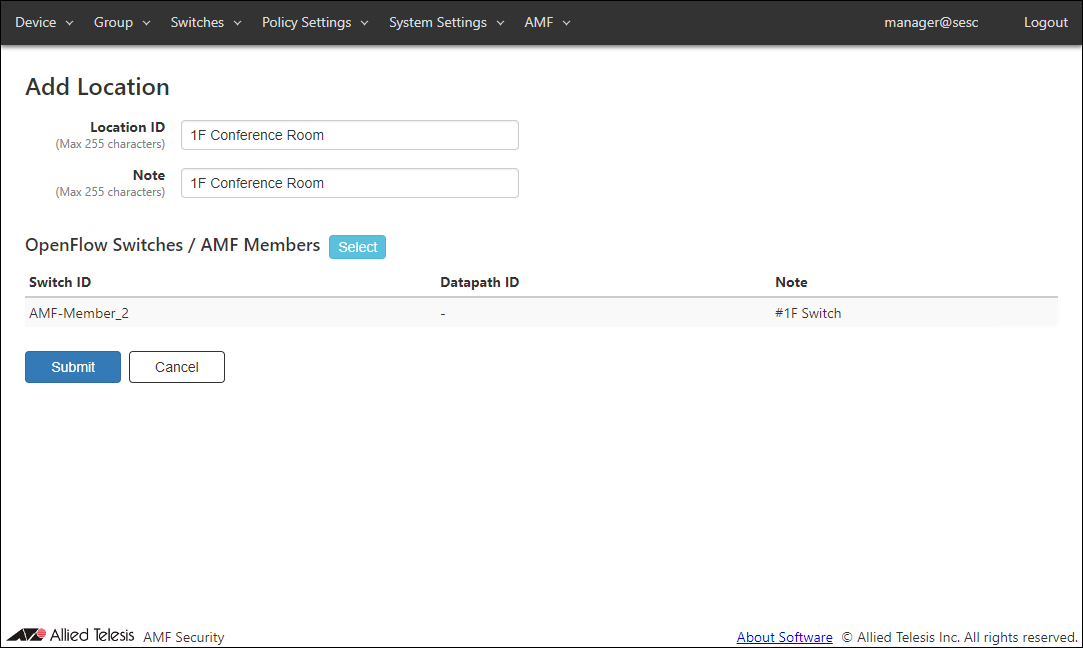The width and height of the screenshot is (1083, 648).
Task: Click the Allied Telesis logo in footer
Action: pos(71,636)
